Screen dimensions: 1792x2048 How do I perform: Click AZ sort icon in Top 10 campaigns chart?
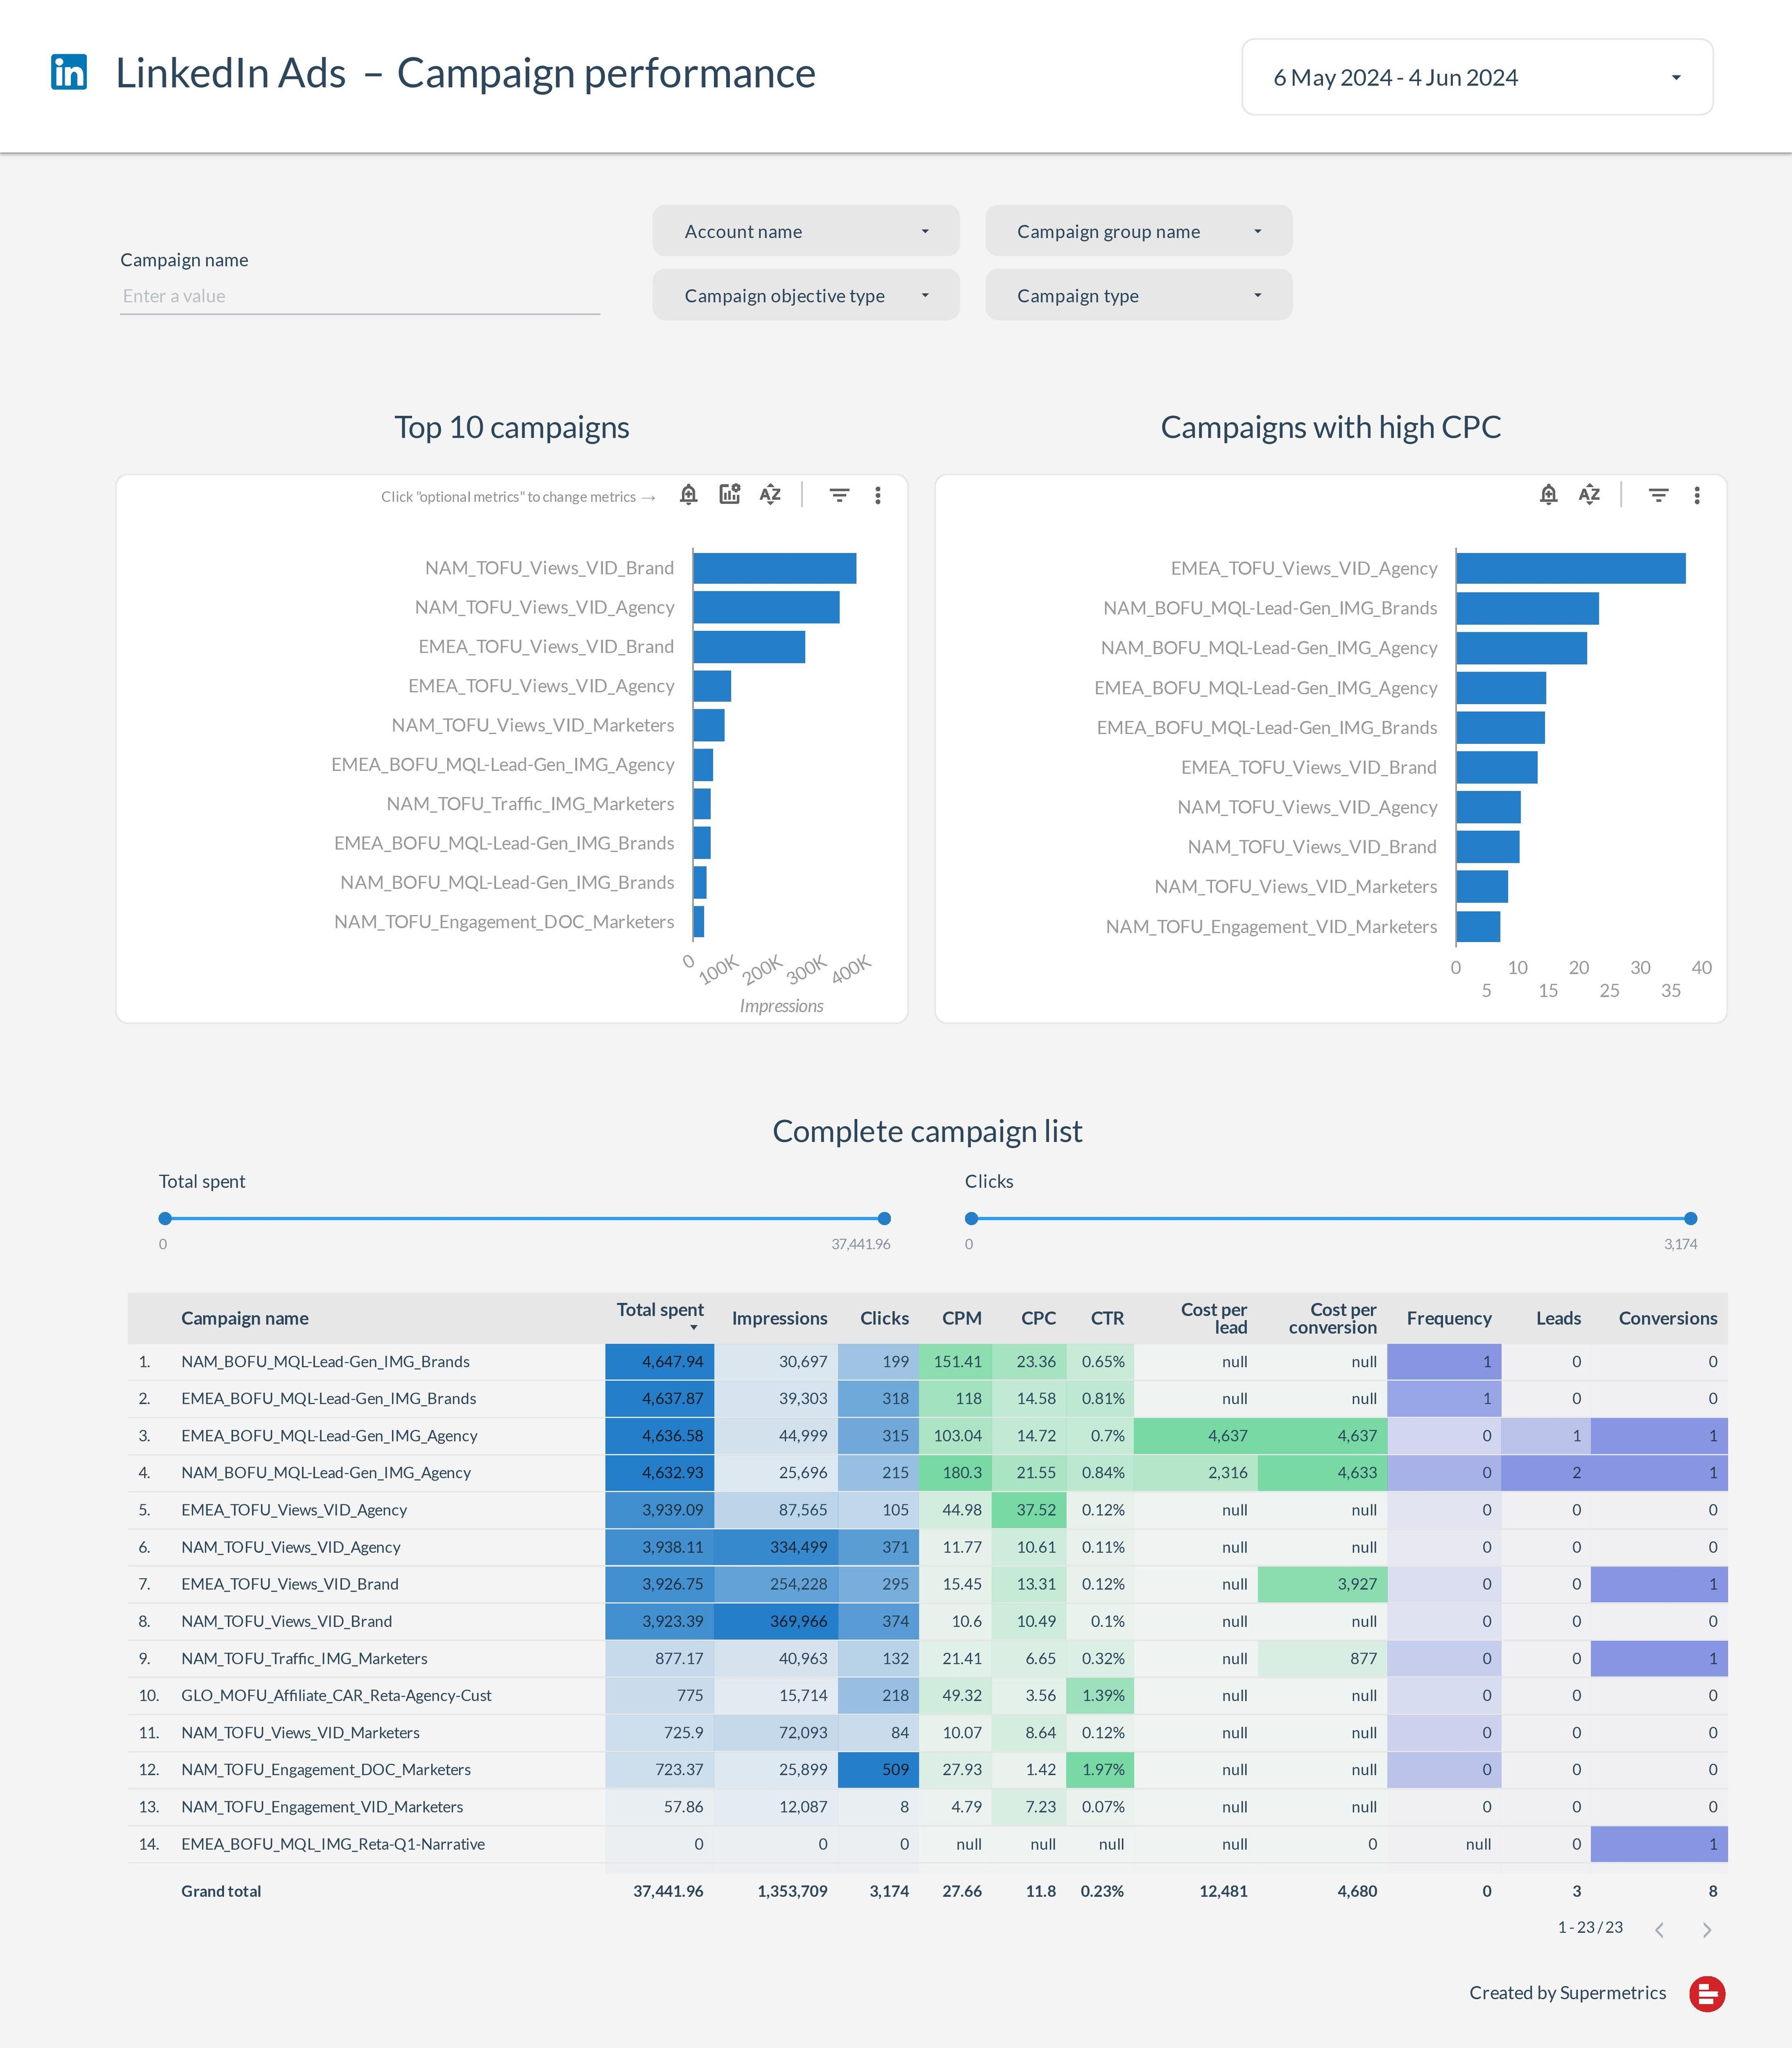(770, 495)
